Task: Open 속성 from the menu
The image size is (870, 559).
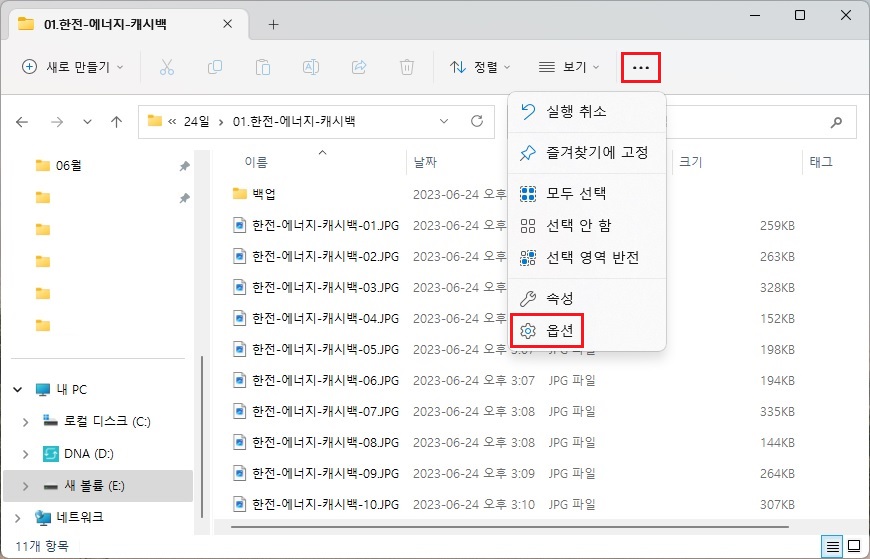Action: [x=587, y=299]
